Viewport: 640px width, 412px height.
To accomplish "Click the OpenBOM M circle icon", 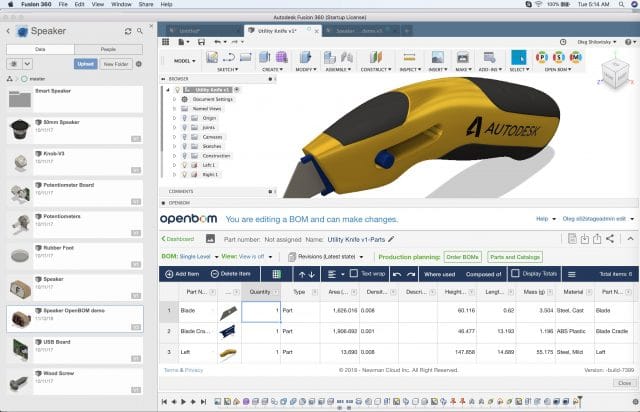I will point(576,58).
